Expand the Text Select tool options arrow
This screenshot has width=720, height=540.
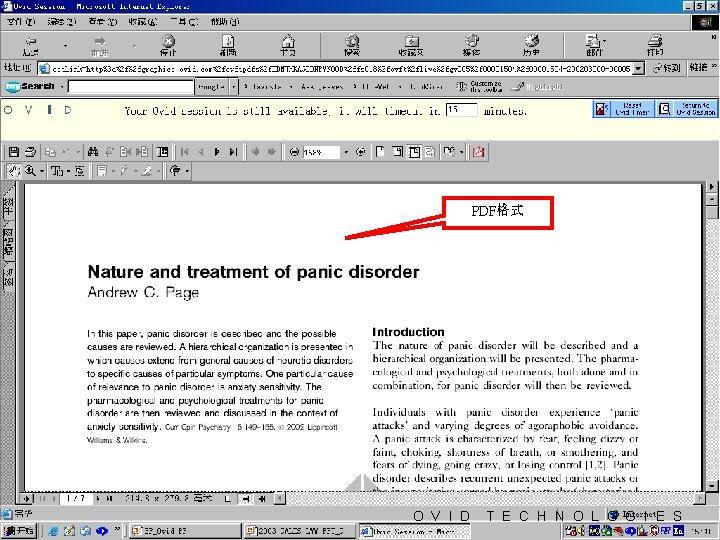(68, 171)
